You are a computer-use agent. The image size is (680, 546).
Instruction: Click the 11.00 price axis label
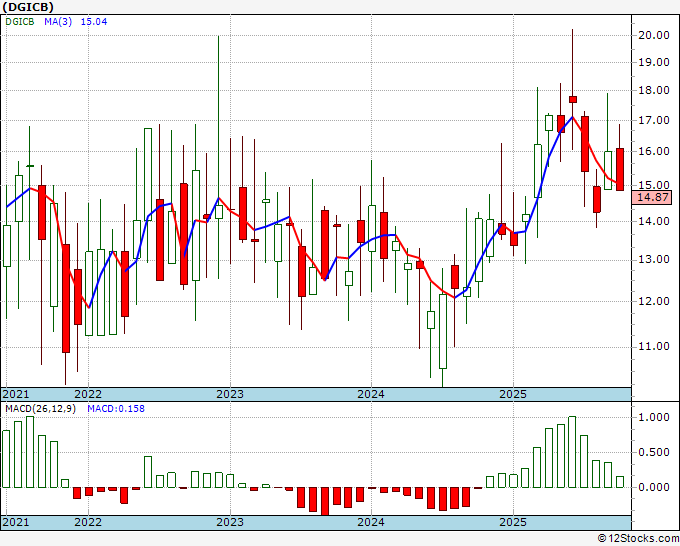point(654,346)
